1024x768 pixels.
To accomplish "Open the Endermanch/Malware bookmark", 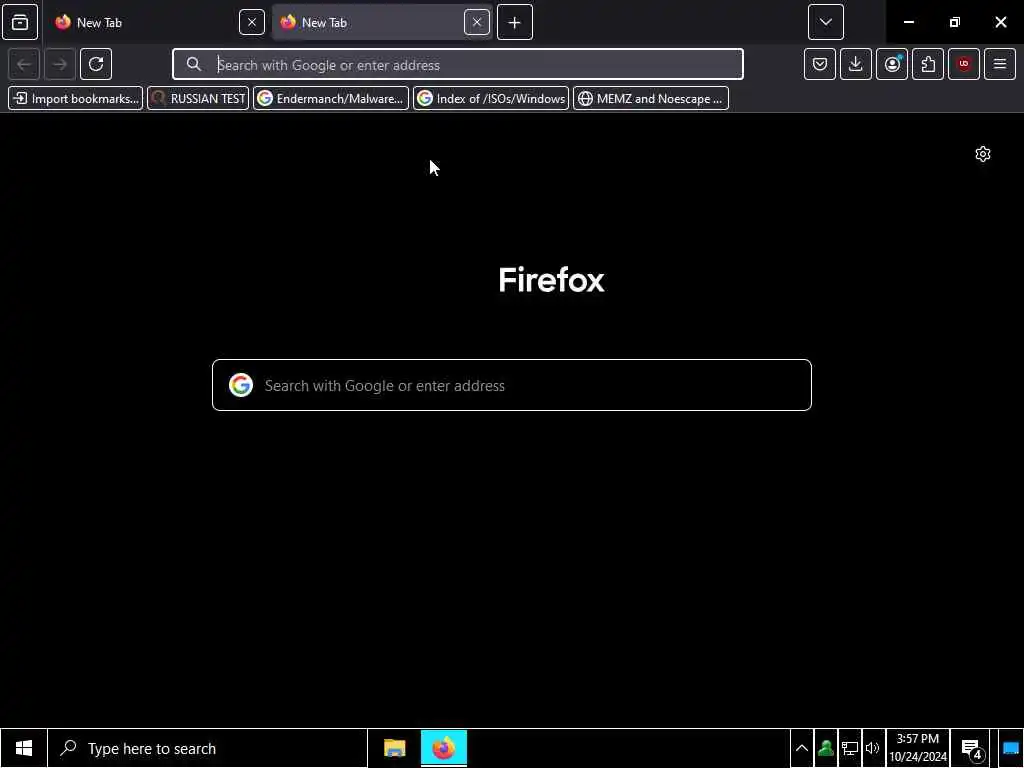I will (x=331, y=99).
